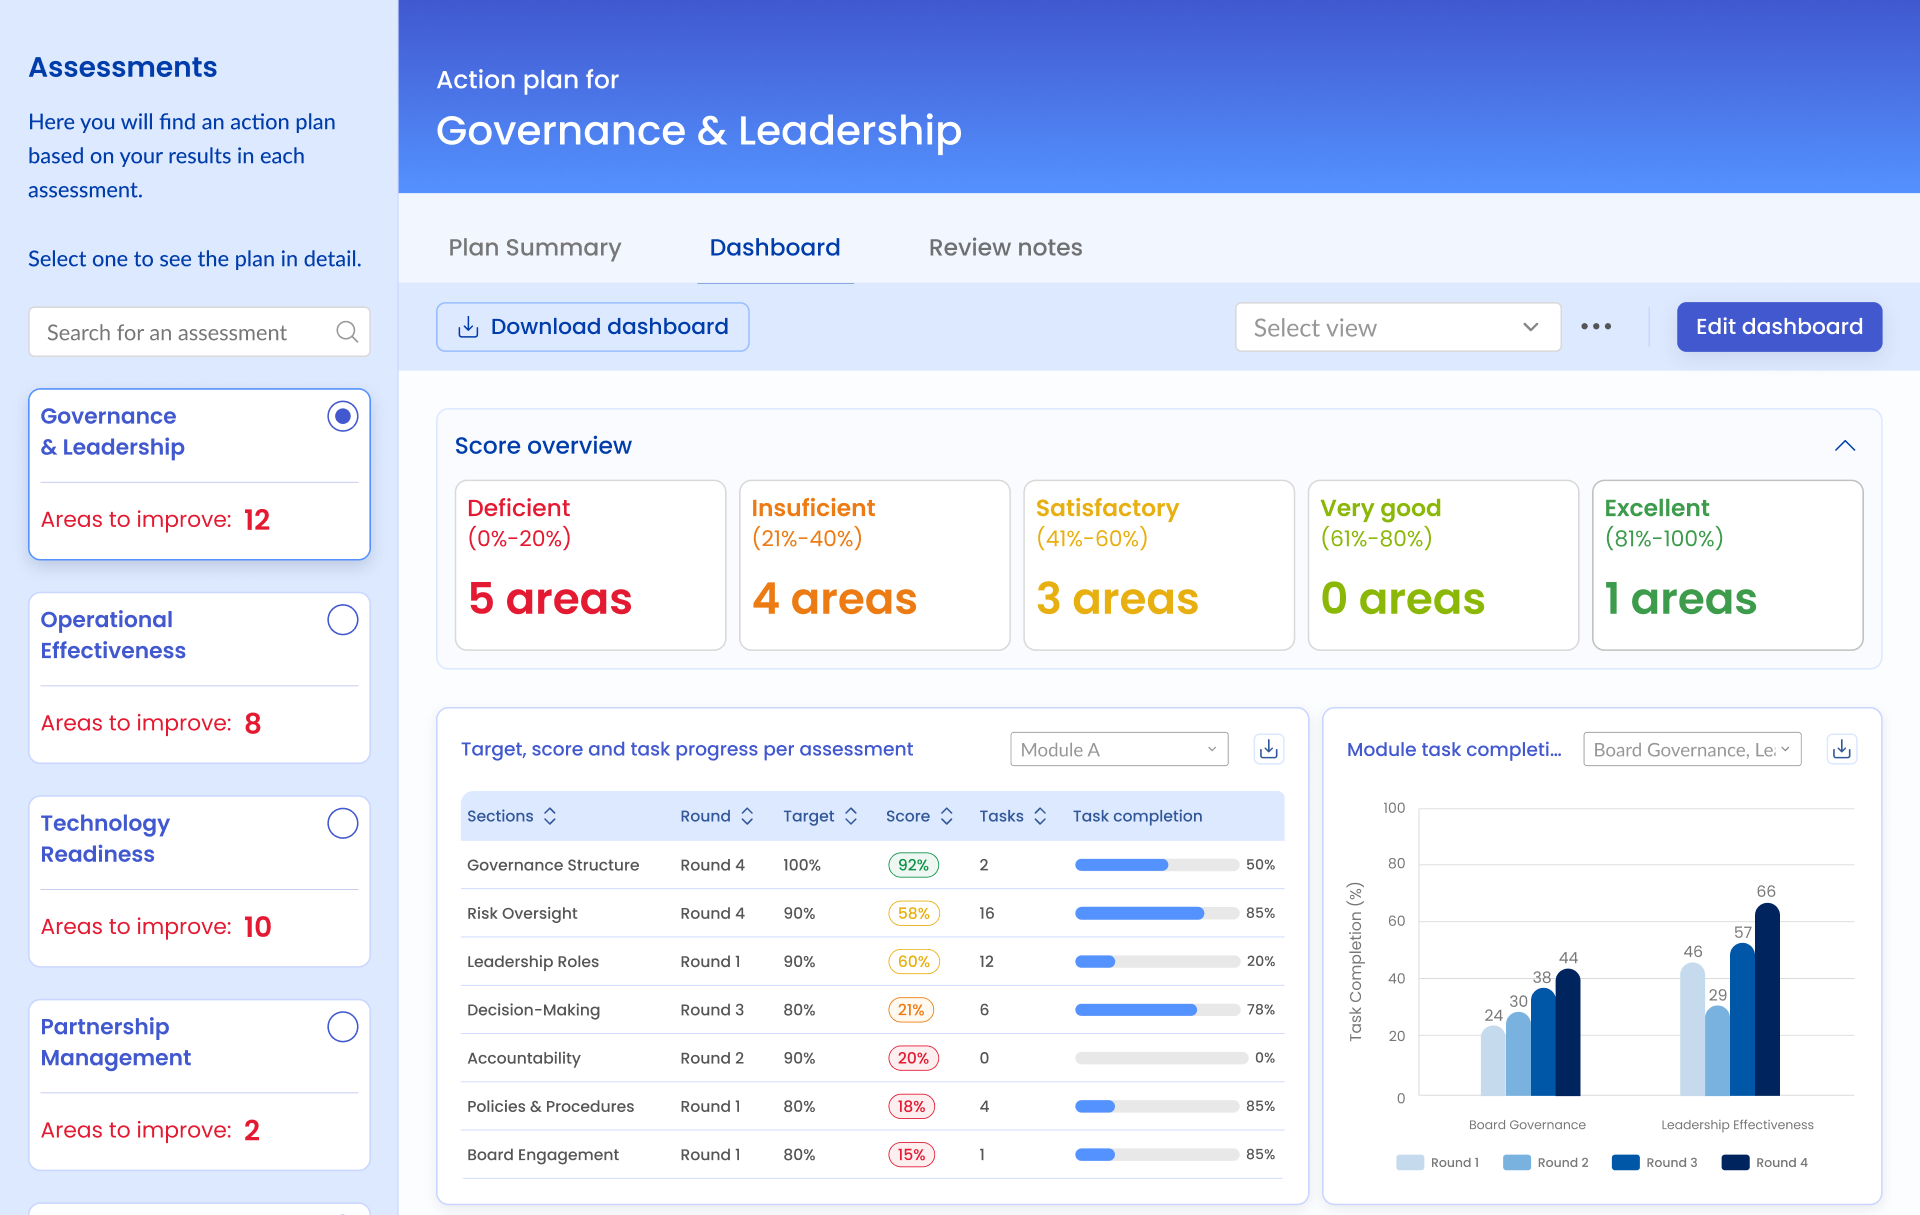Click the Board Governance bar labeled 44
1920x1215 pixels.
coord(1568,1032)
